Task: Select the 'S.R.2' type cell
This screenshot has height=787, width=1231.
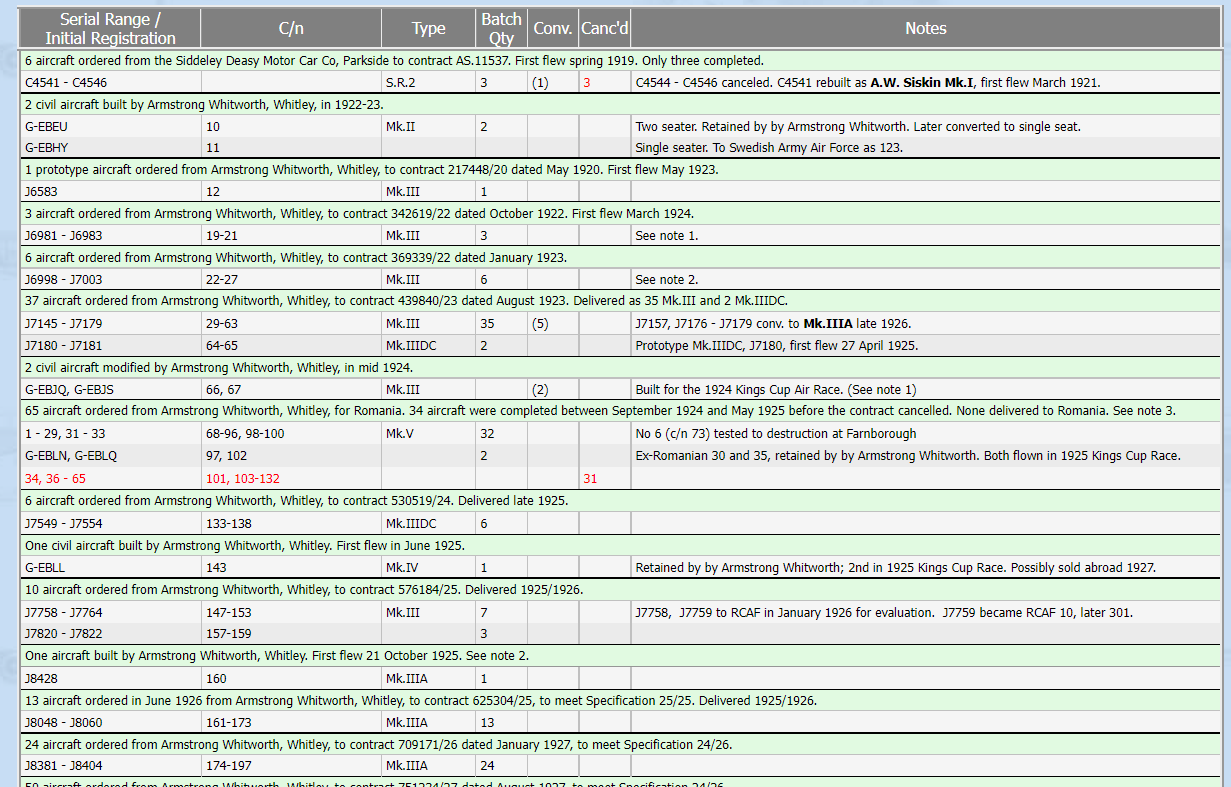Action: 428,82
